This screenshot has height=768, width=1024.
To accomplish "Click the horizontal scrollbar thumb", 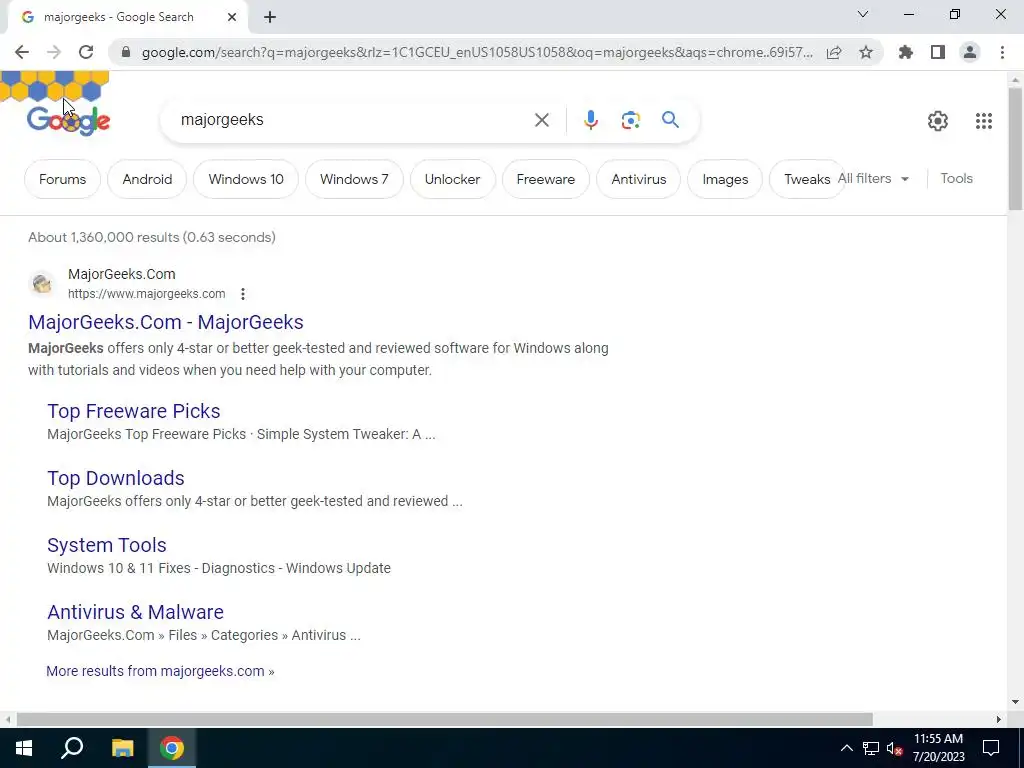I will (444, 719).
